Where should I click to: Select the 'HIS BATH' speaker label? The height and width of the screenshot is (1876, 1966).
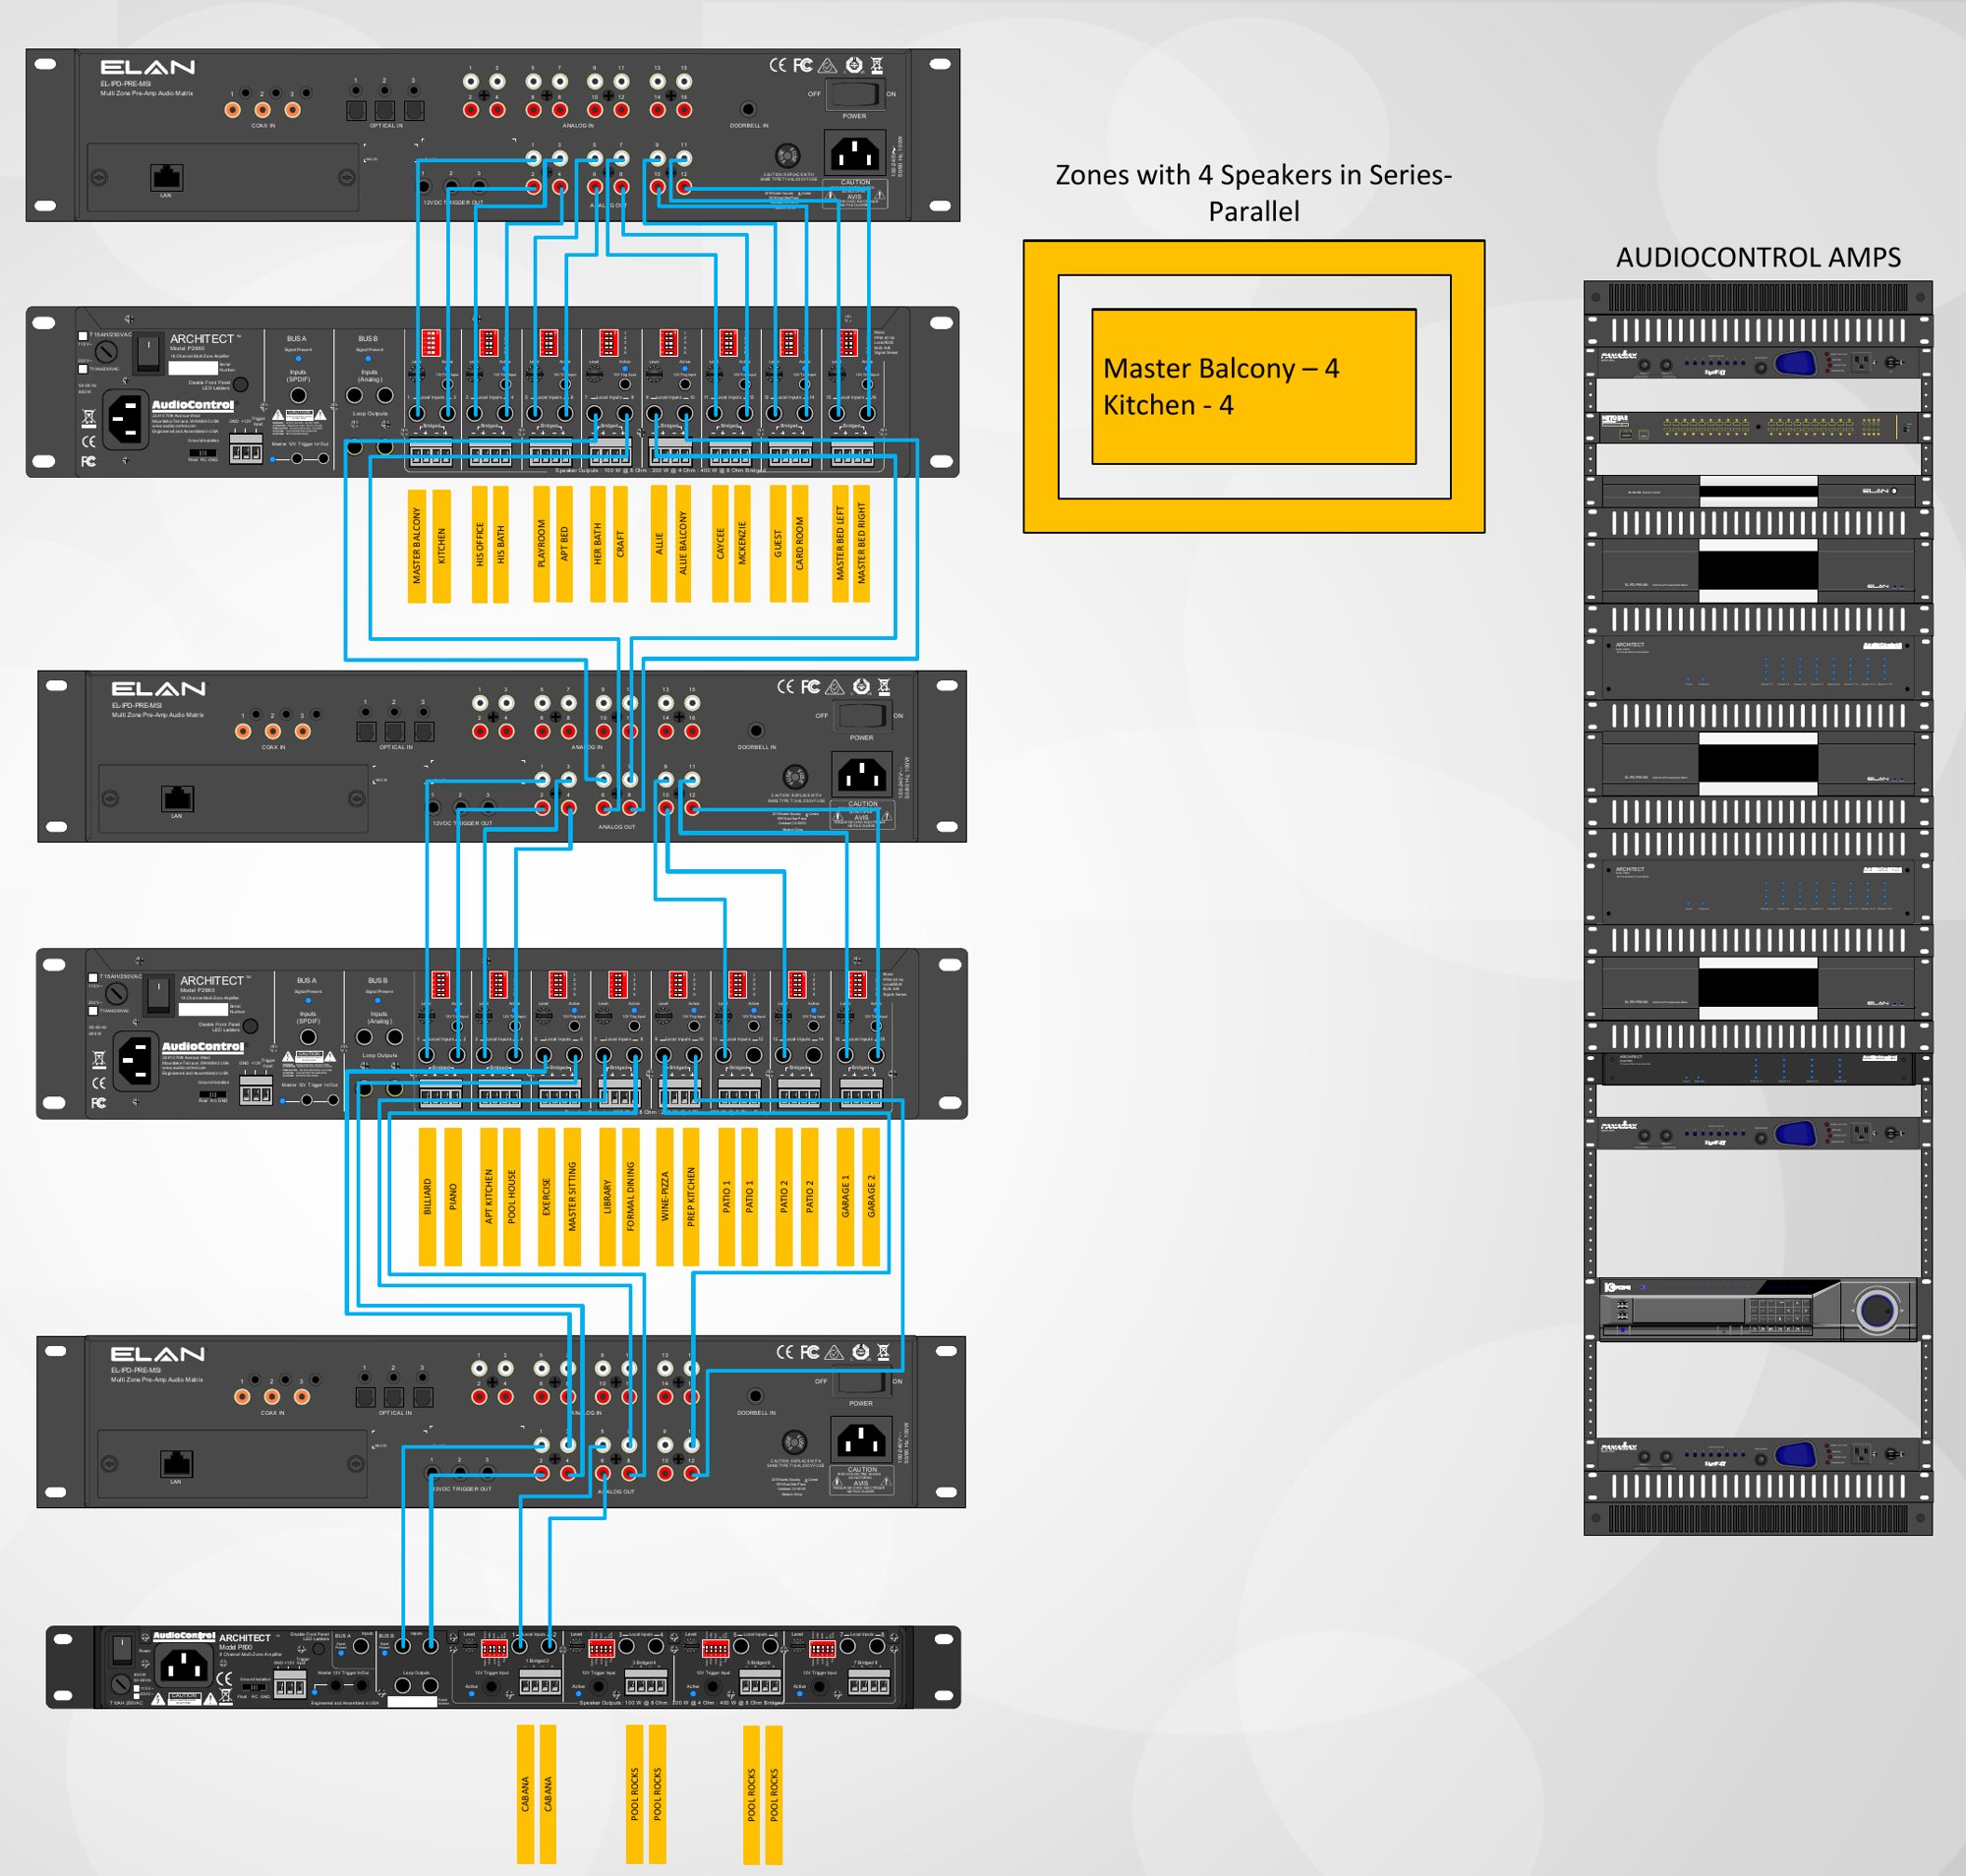(x=501, y=544)
